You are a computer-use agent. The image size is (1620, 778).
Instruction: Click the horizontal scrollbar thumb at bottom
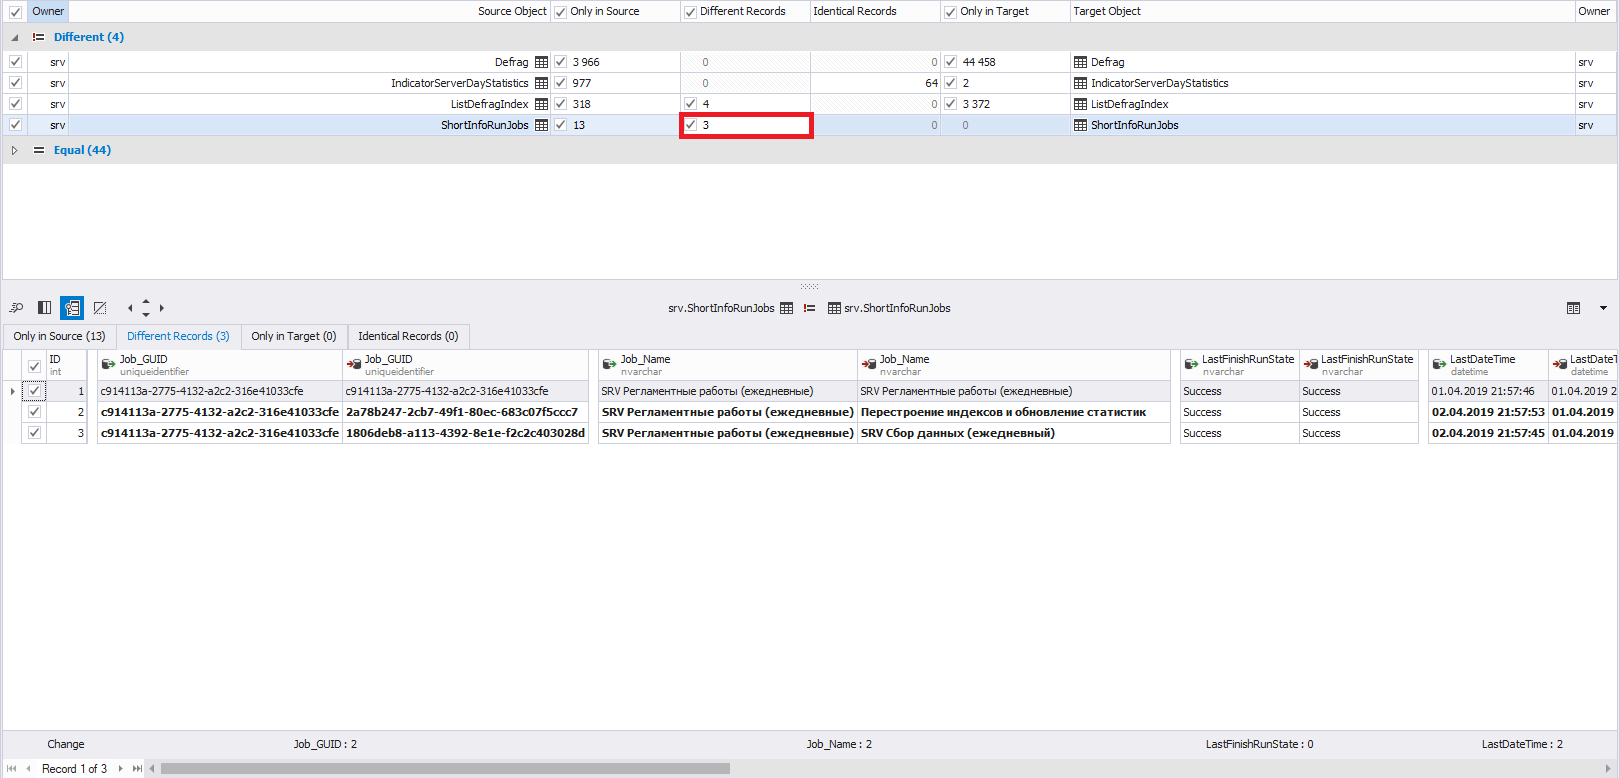[x=445, y=769]
